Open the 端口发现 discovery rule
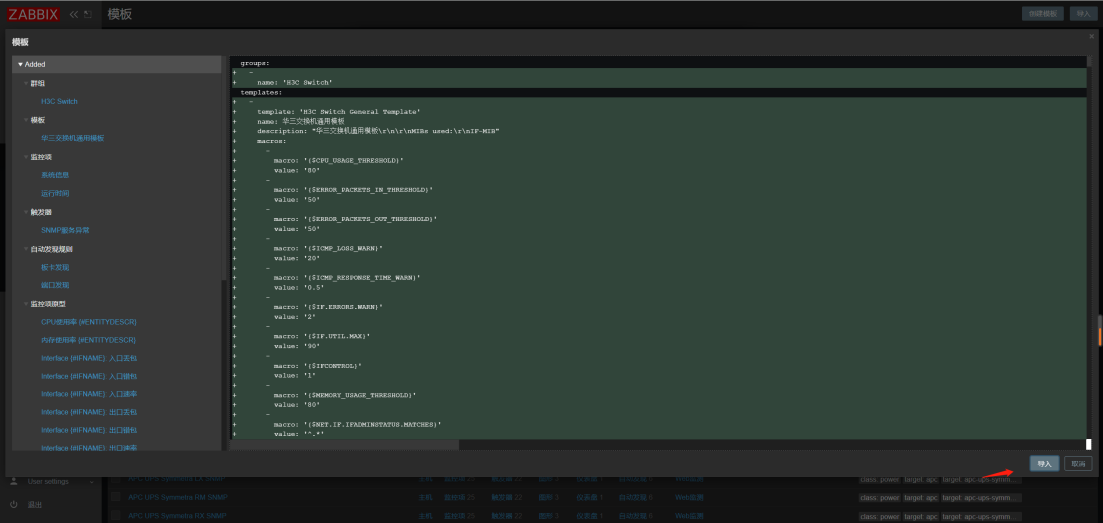 (x=55, y=285)
